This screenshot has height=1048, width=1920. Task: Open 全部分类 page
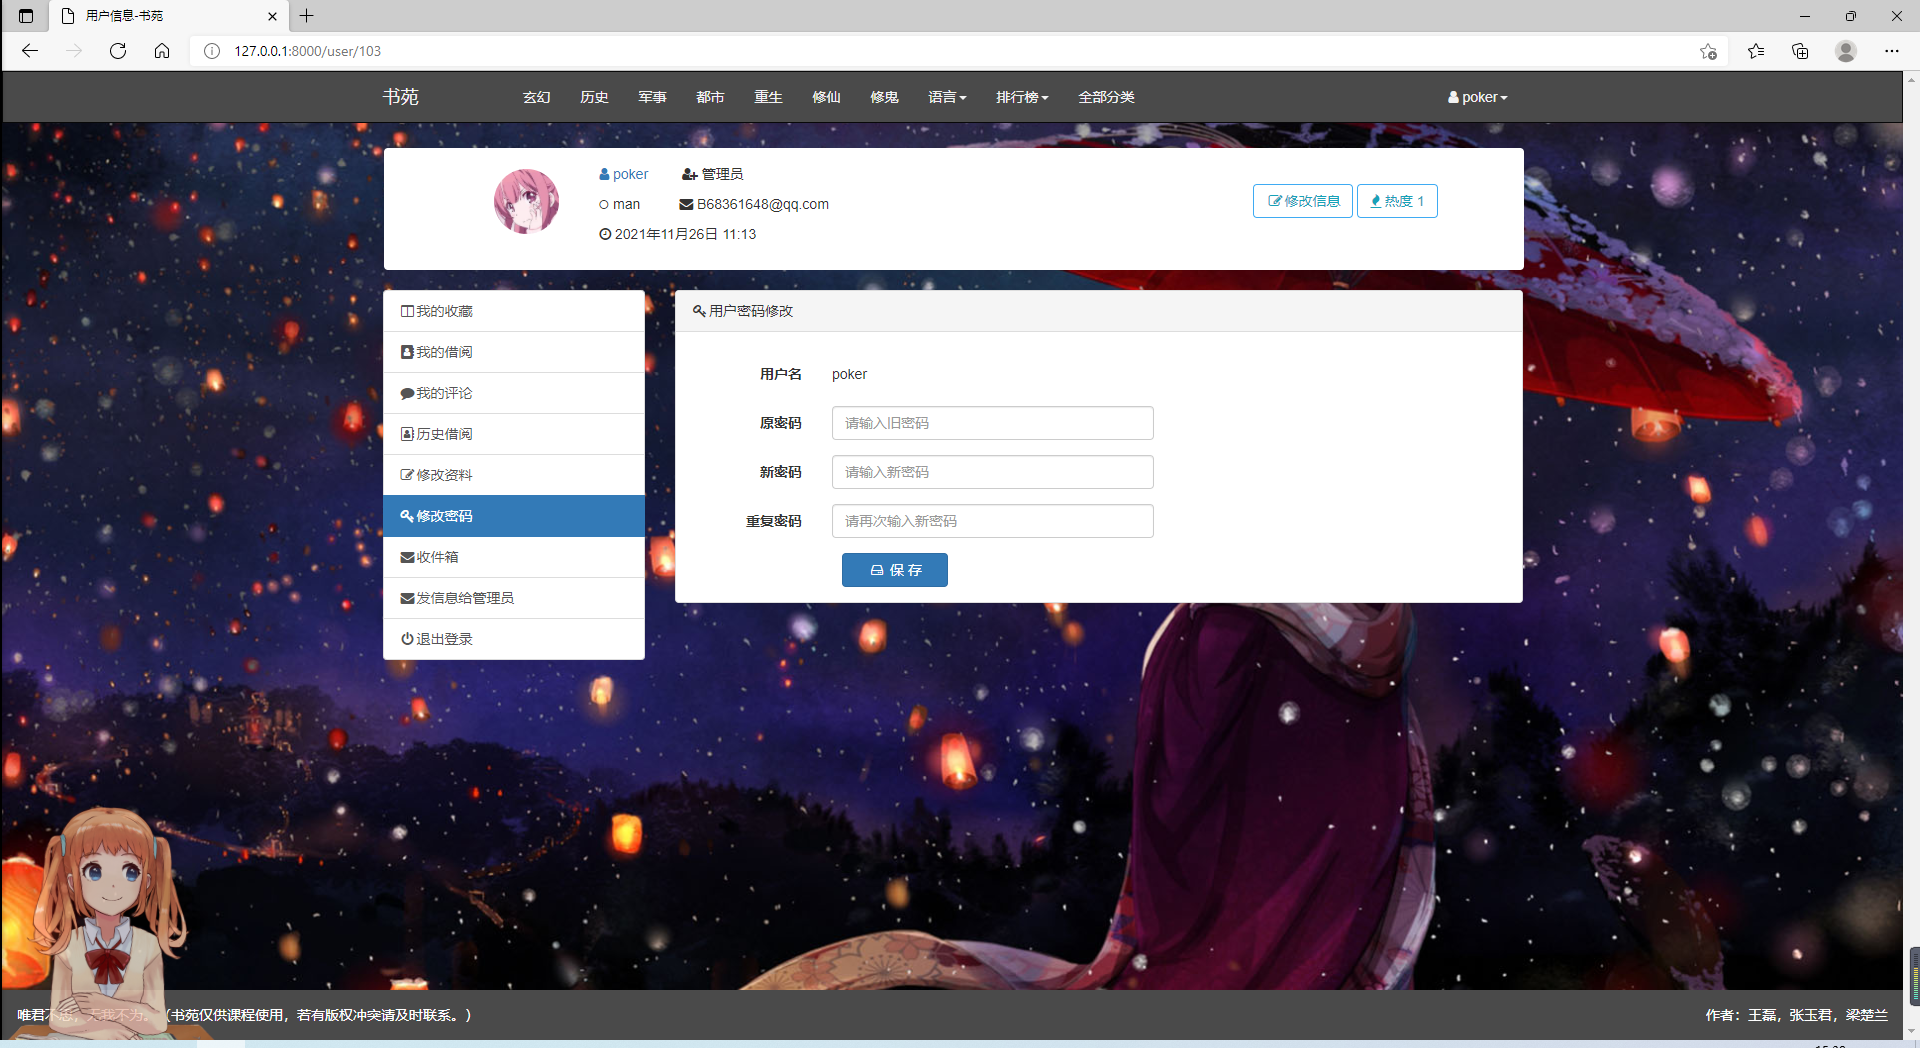pyautogui.click(x=1106, y=97)
